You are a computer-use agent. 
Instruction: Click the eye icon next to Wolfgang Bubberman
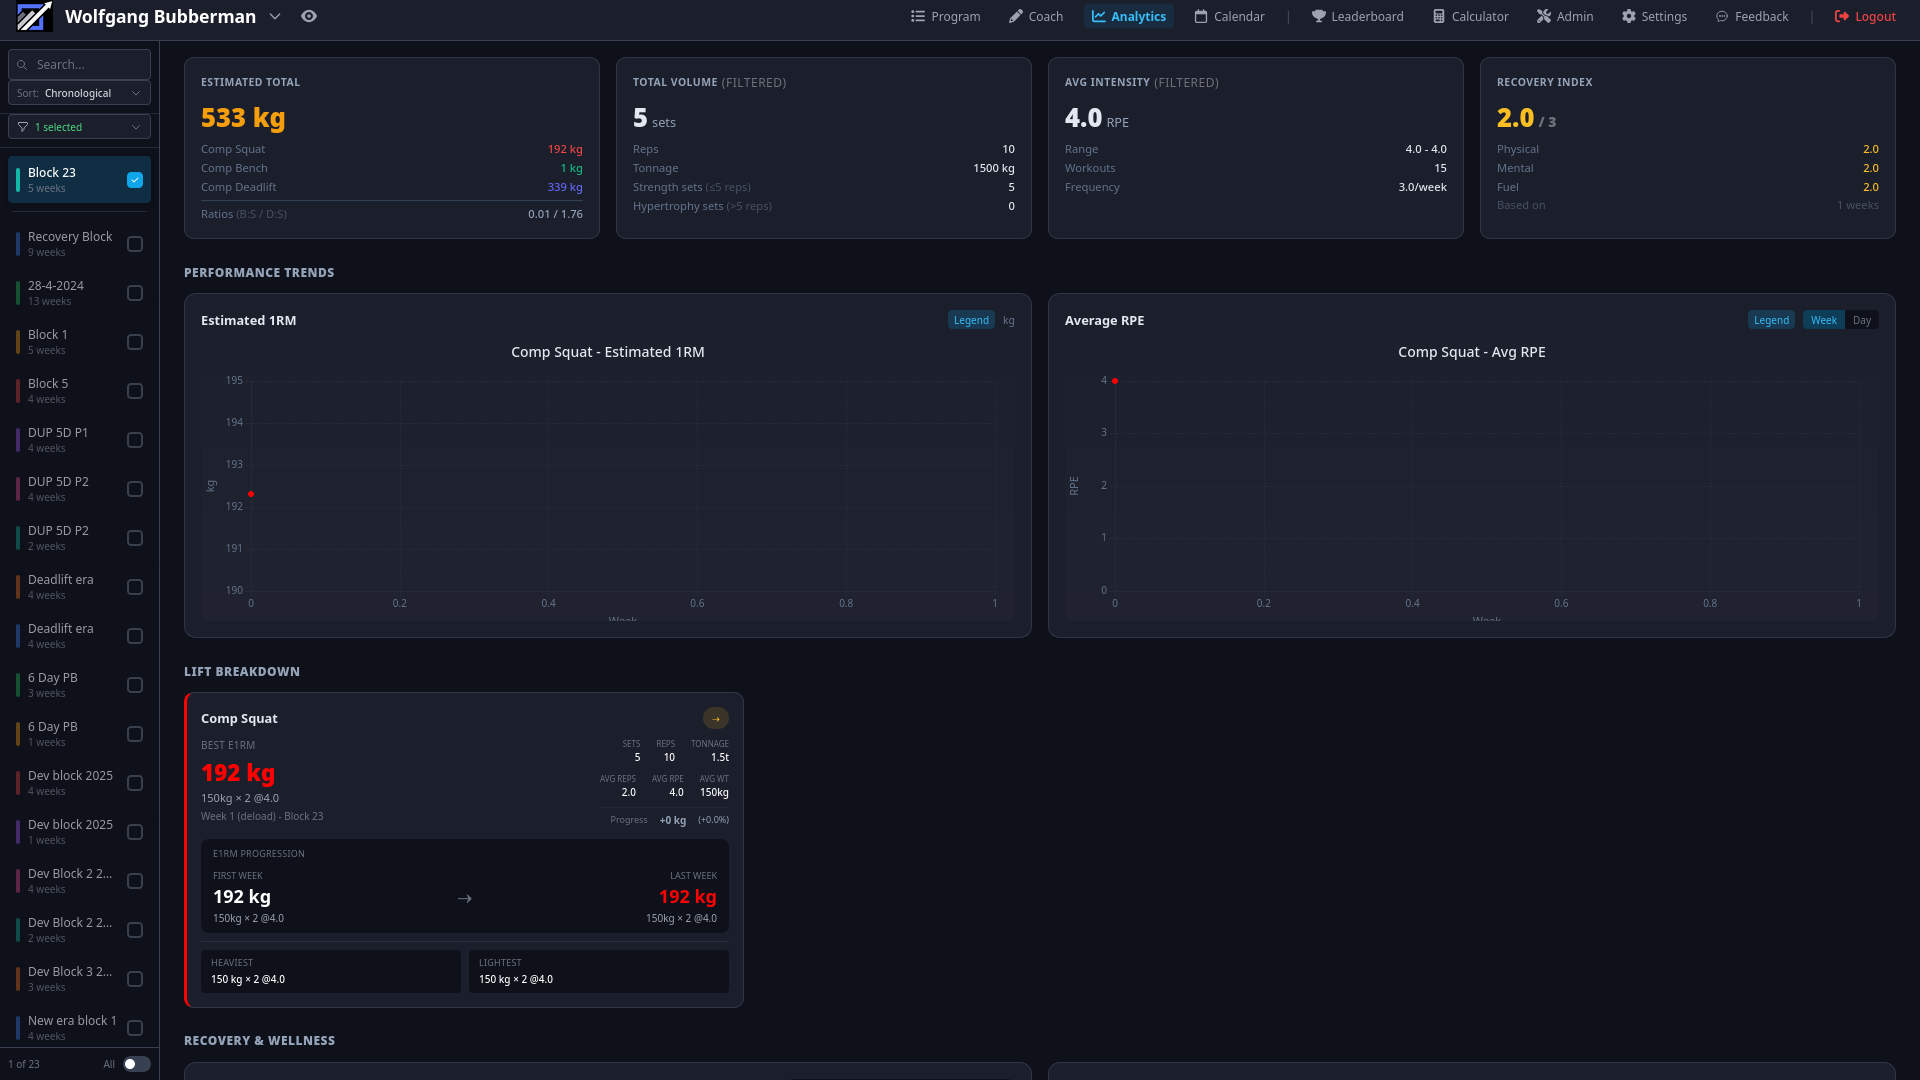(308, 16)
